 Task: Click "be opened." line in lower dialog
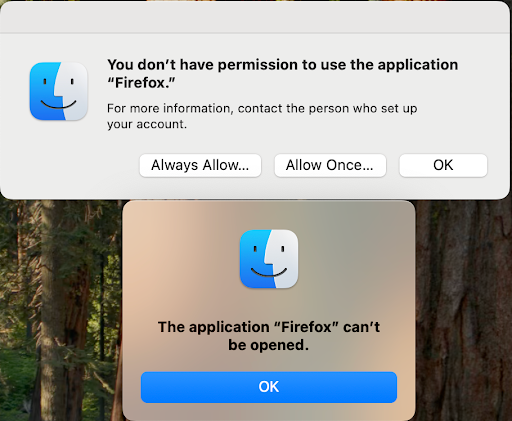point(269,345)
